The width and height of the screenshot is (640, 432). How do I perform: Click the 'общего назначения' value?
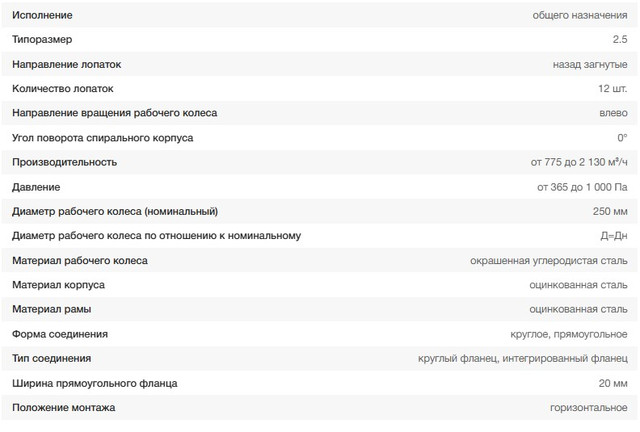click(x=581, y=15)
